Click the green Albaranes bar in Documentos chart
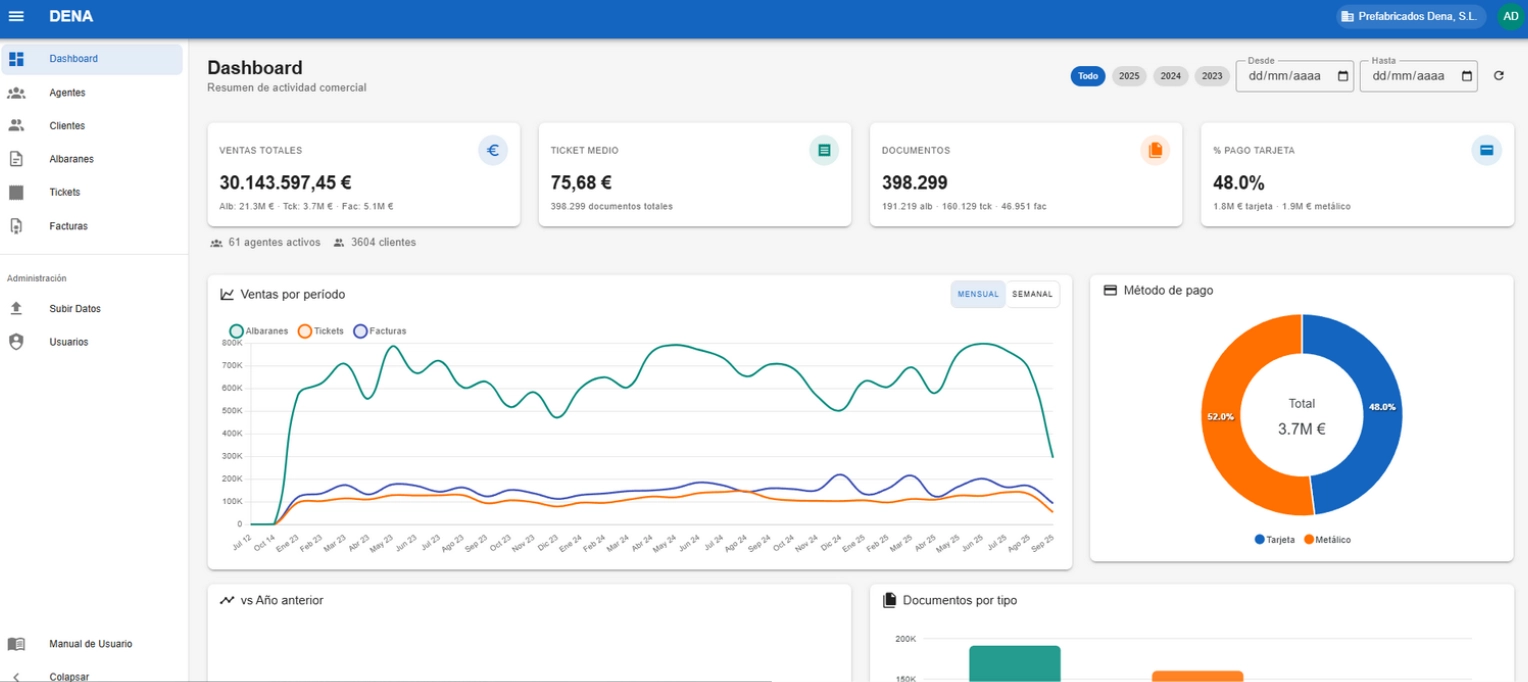 click(1014, 663)
